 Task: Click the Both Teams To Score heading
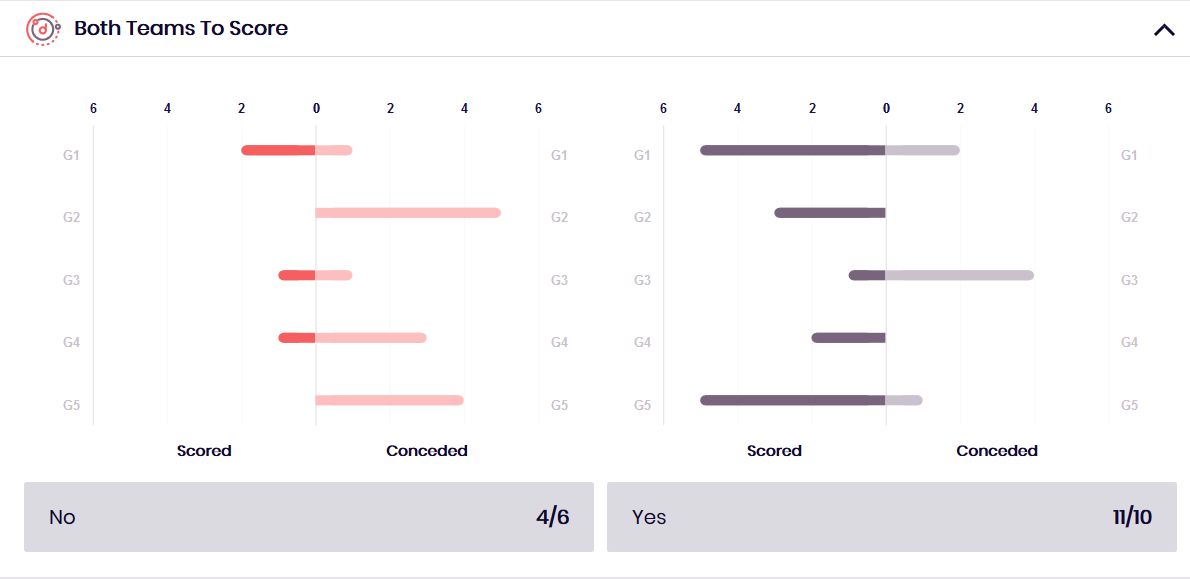[181, 29]
